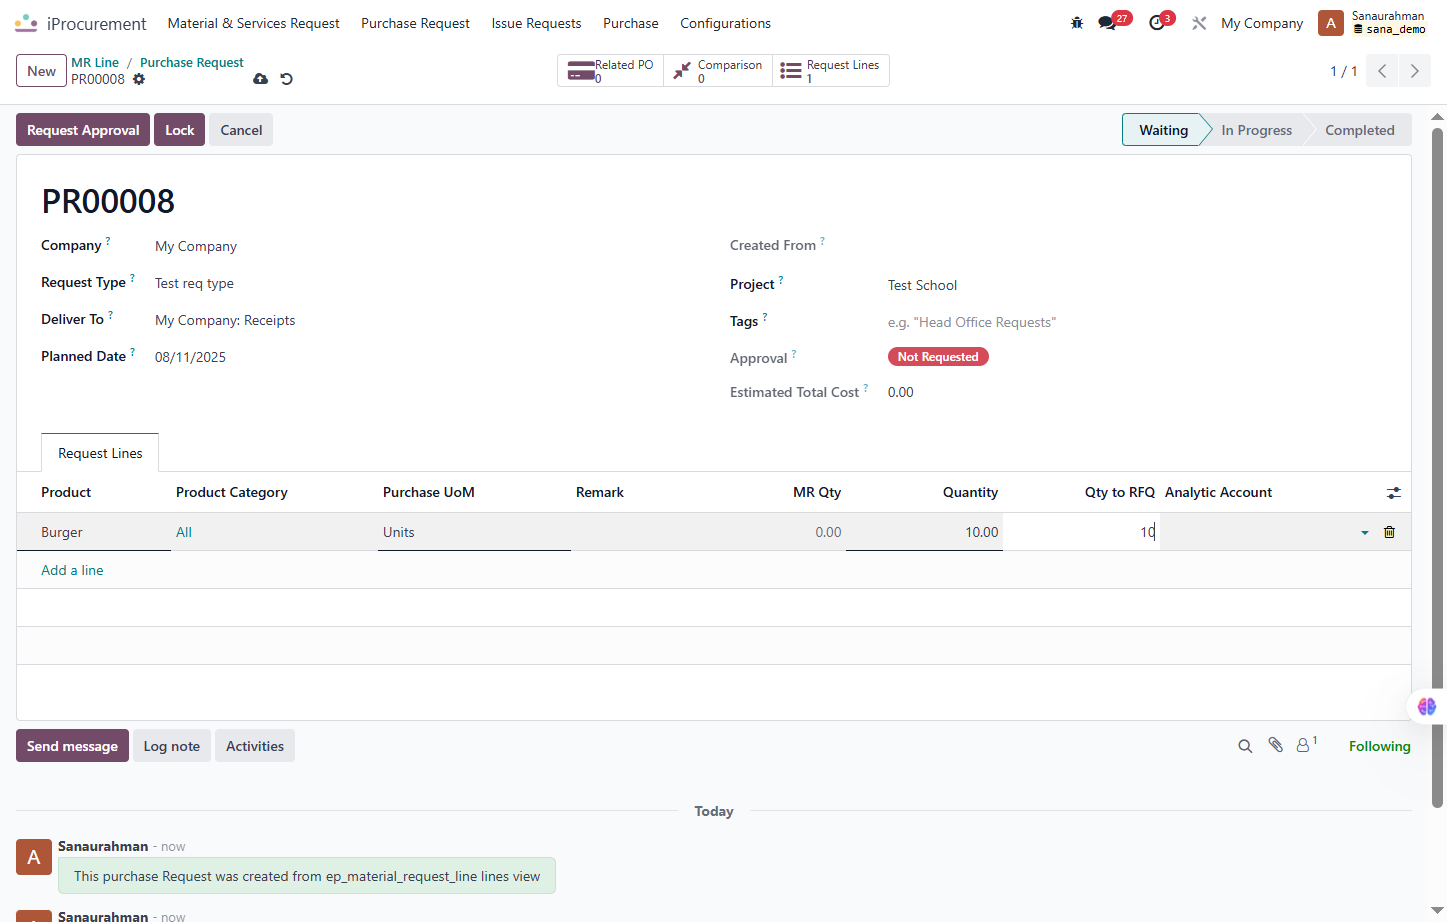
Task: Expand the Analytic Account dropdown arrow
Action: coord(1365,533)
